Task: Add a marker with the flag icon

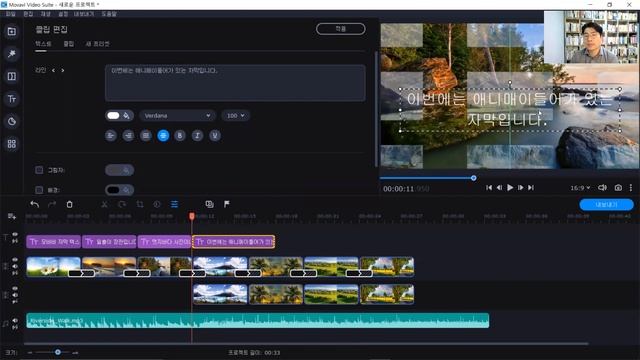Action: (x=227, y=204)
